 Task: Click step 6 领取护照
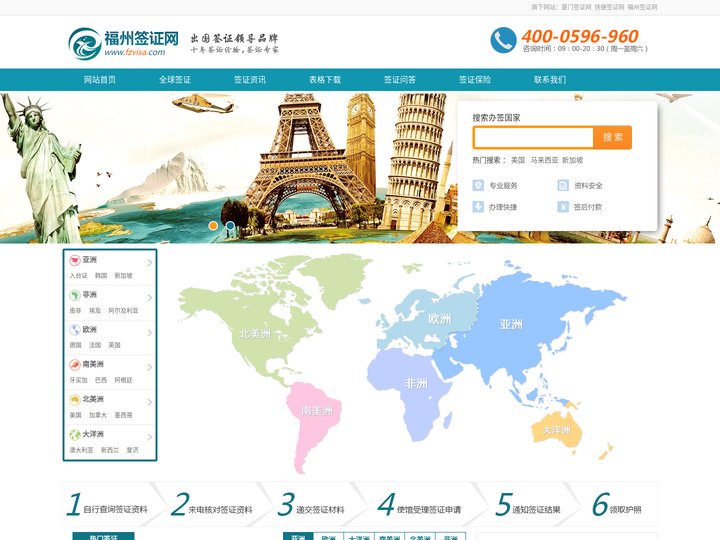(617, 505)
